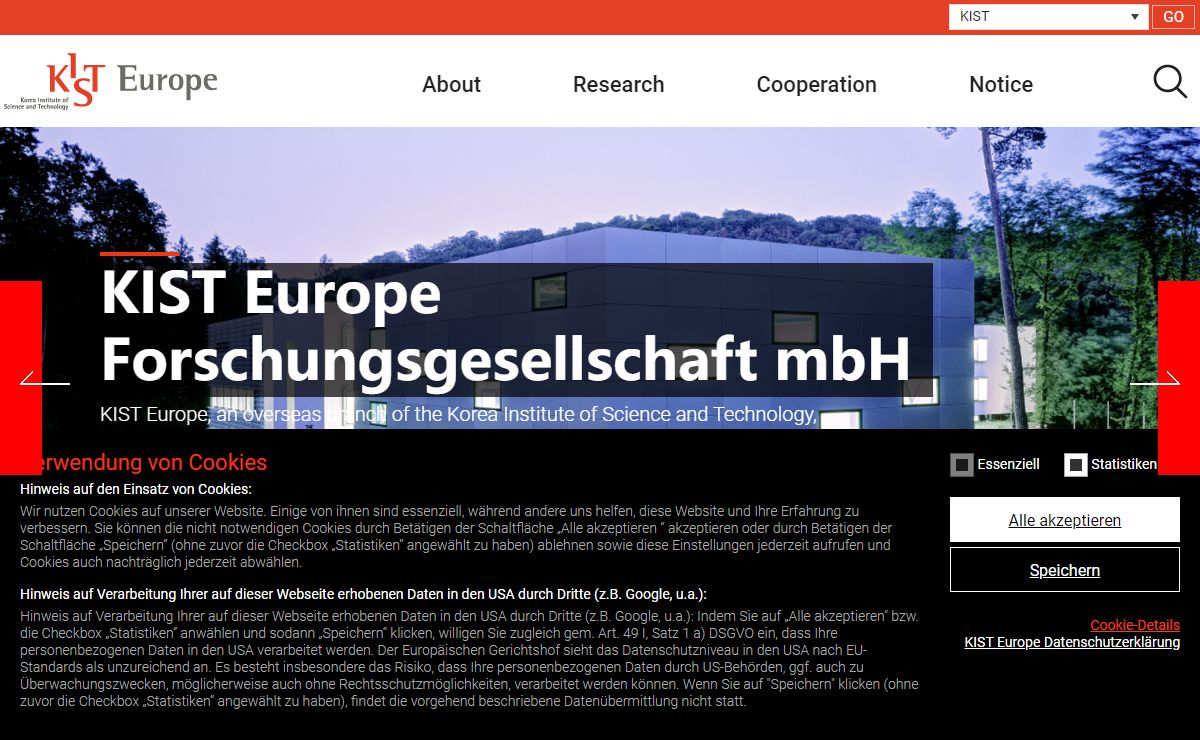Screen dimensions: 1200x740
Task: Open the search magnifier icon
Action: pyautogui.click(x=1170, y=82)
